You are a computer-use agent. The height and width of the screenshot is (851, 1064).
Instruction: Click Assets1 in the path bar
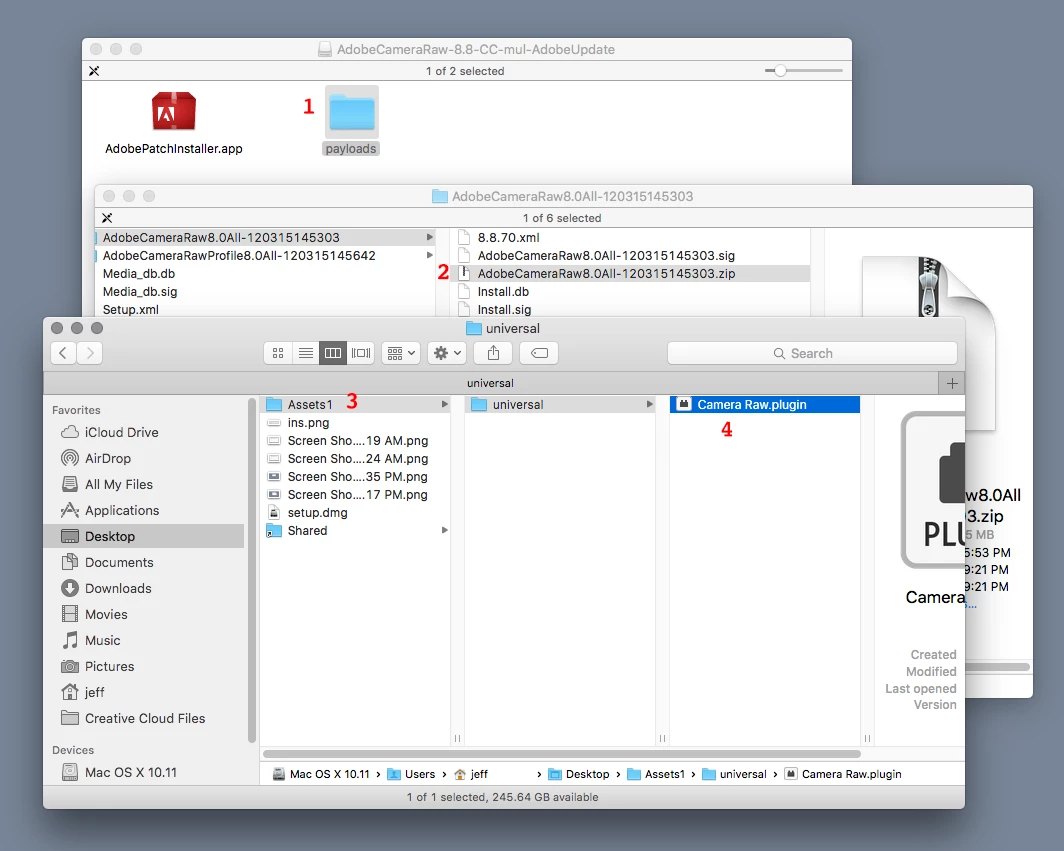pyautogui.click(x=656, y=774)
